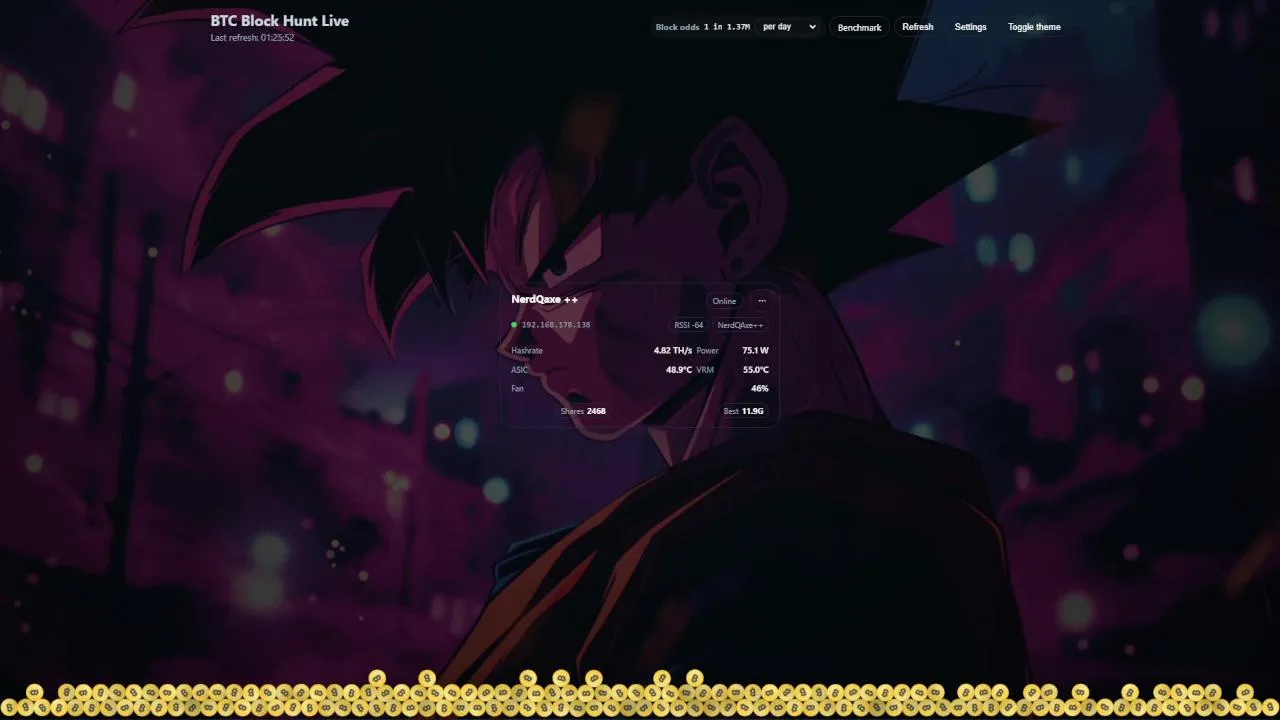Screen dimensions: 1280x720
Task: Toggle theme using the header button
Action: 1034,27
